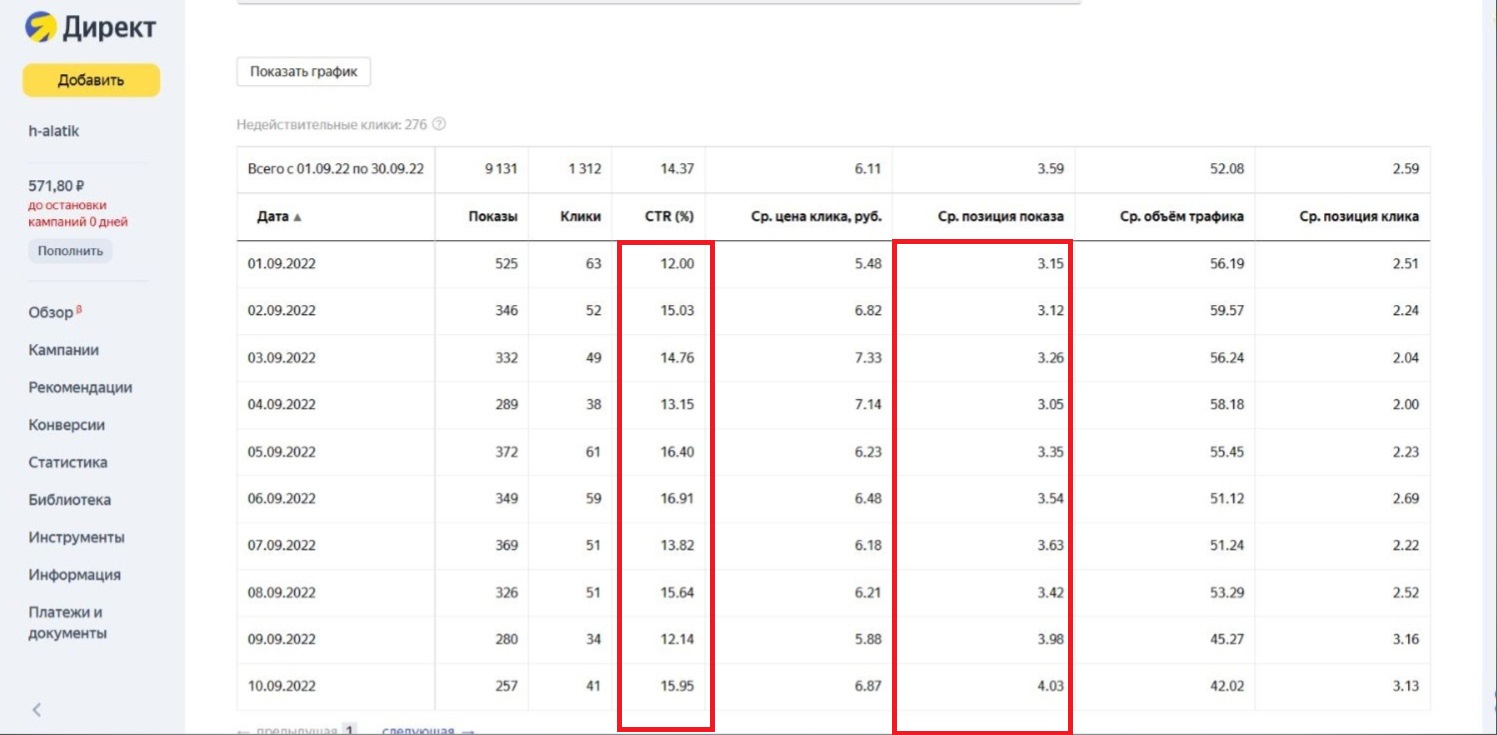Open Платежи и документы
1497x735 pixels.
(x=68, y=622)
